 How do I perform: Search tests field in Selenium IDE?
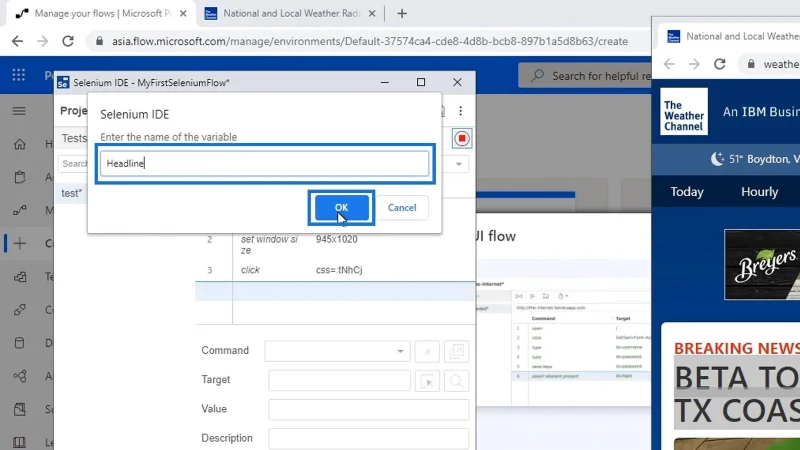click(72, 164)
